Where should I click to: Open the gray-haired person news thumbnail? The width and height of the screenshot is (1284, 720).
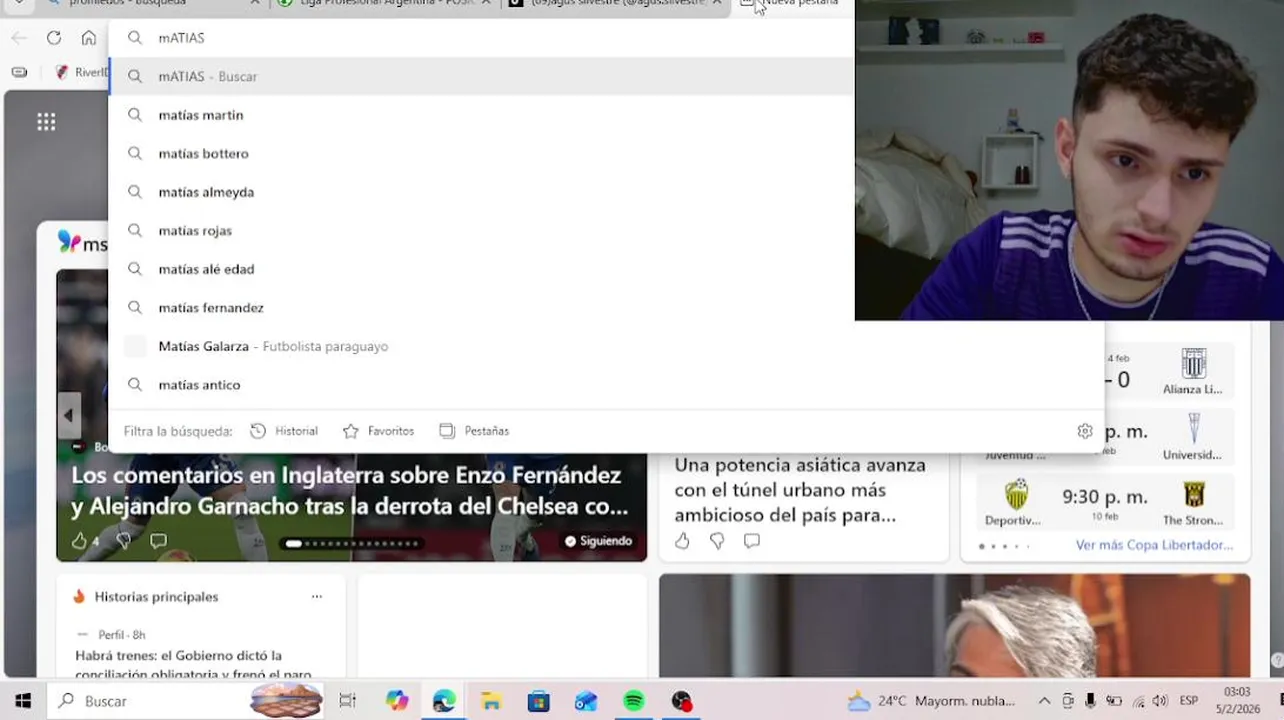954,626
